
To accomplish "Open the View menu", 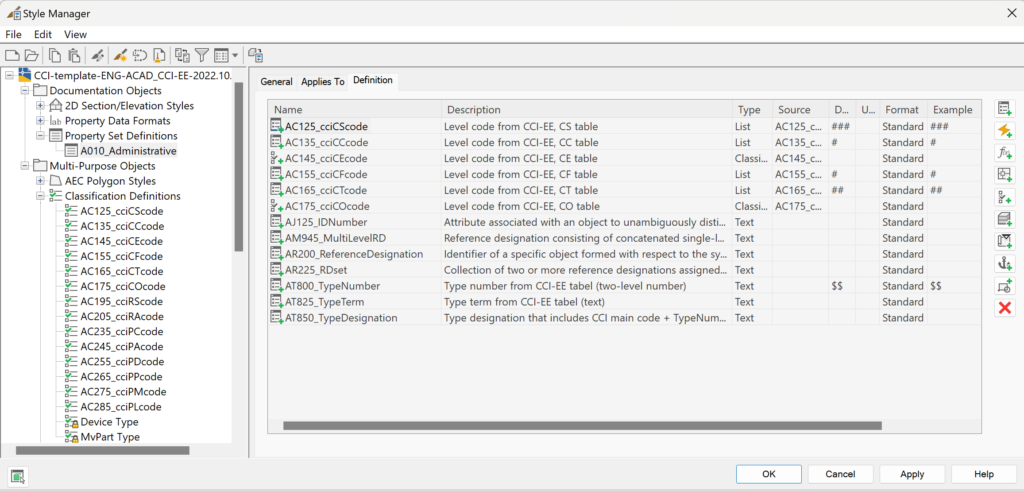I will coord(75,35).
